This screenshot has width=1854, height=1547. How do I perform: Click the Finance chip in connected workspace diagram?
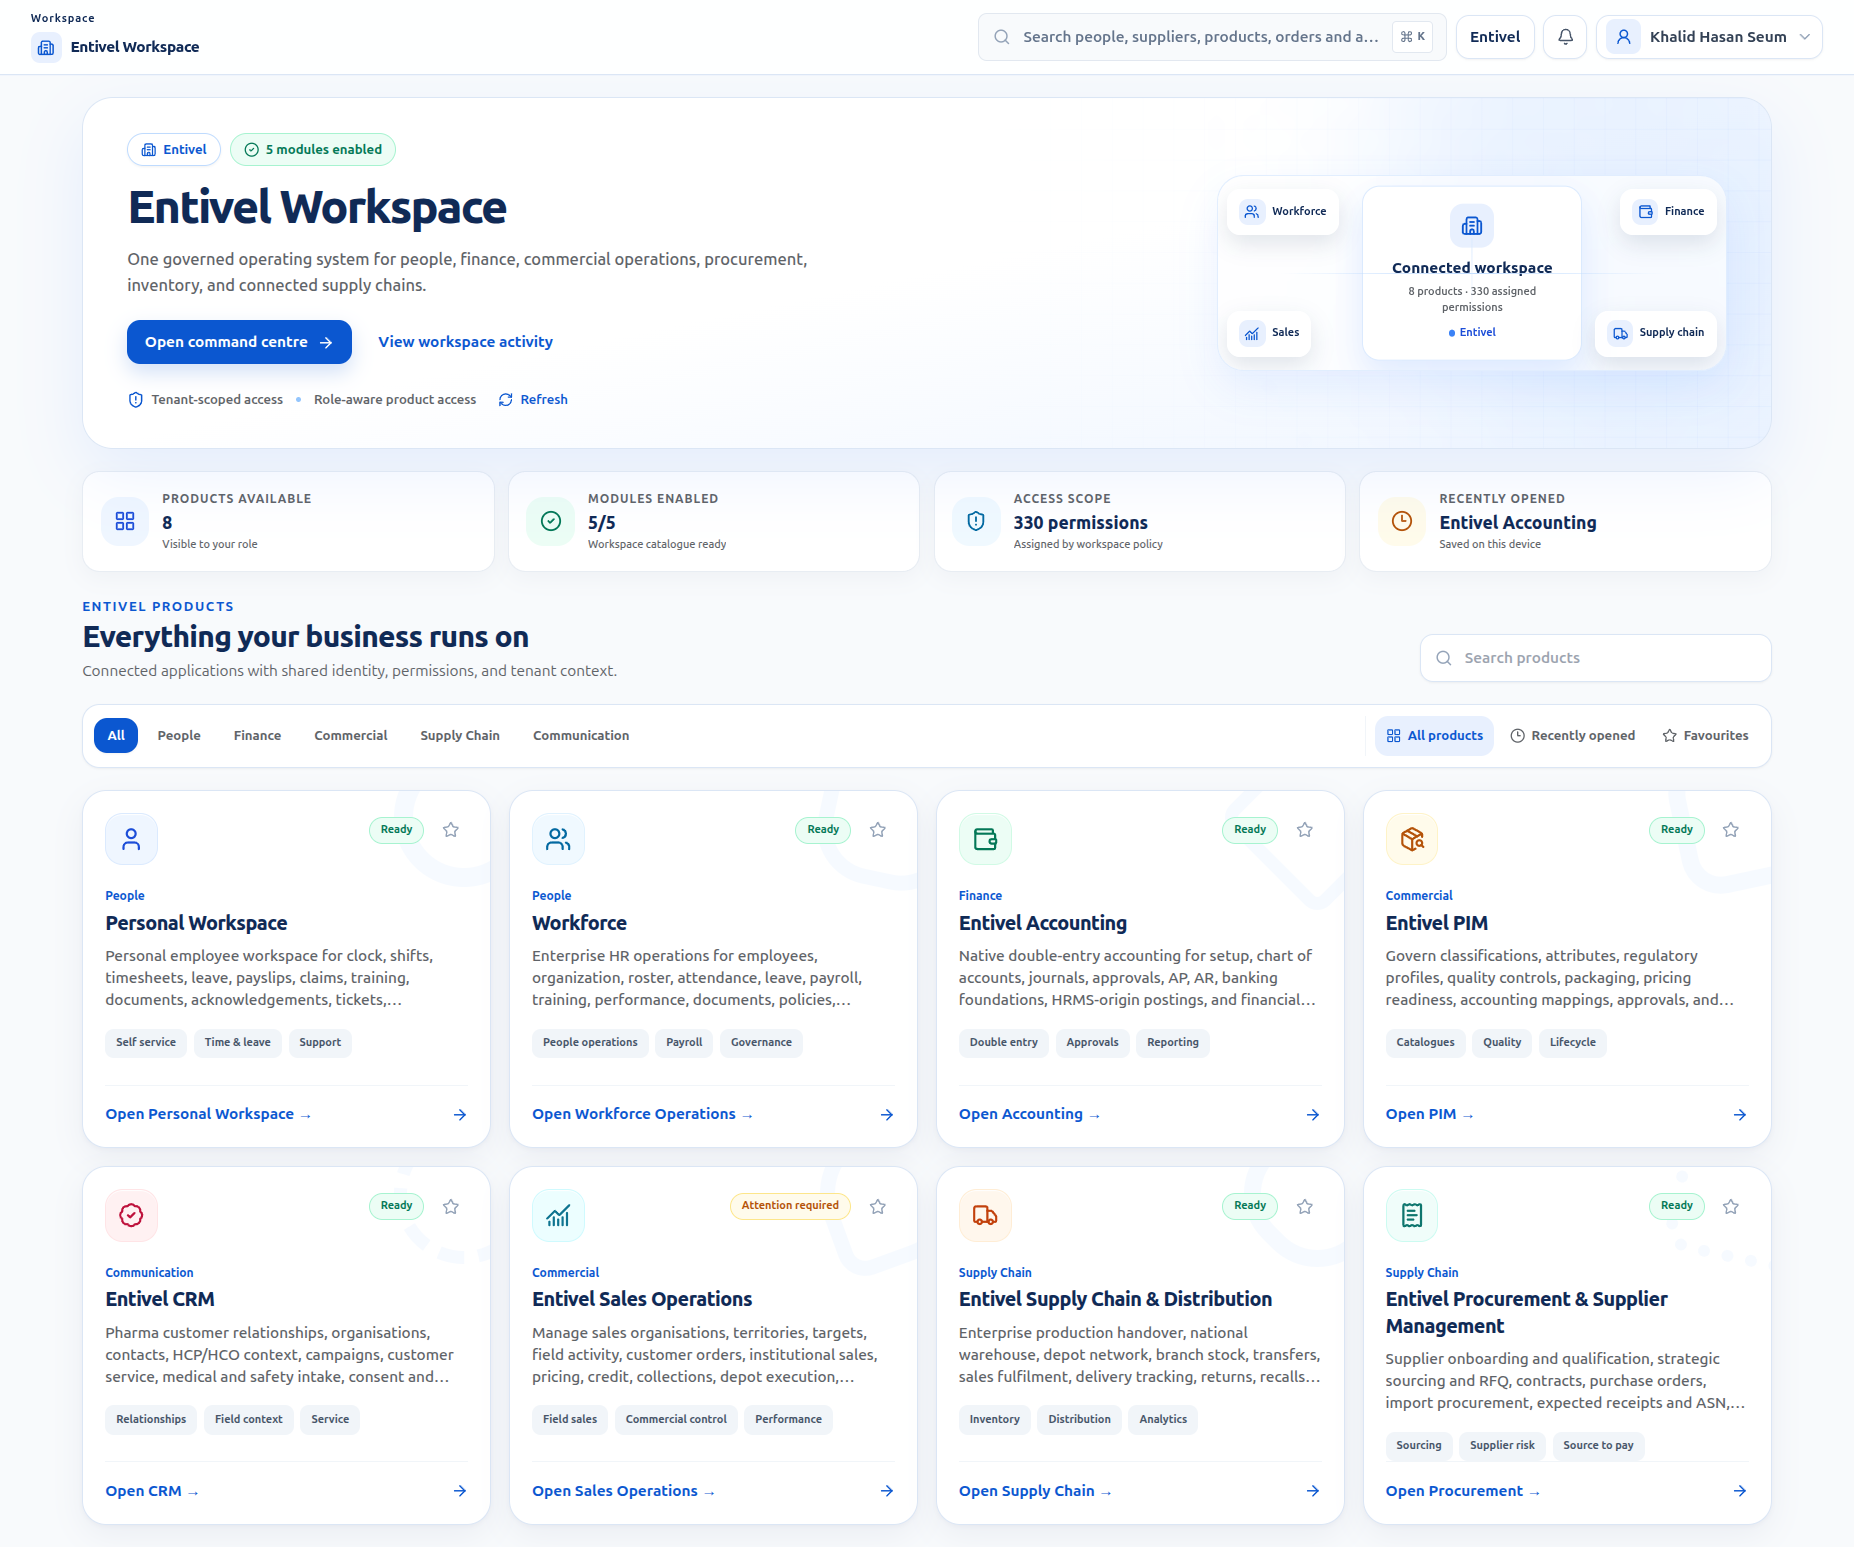1668,212
